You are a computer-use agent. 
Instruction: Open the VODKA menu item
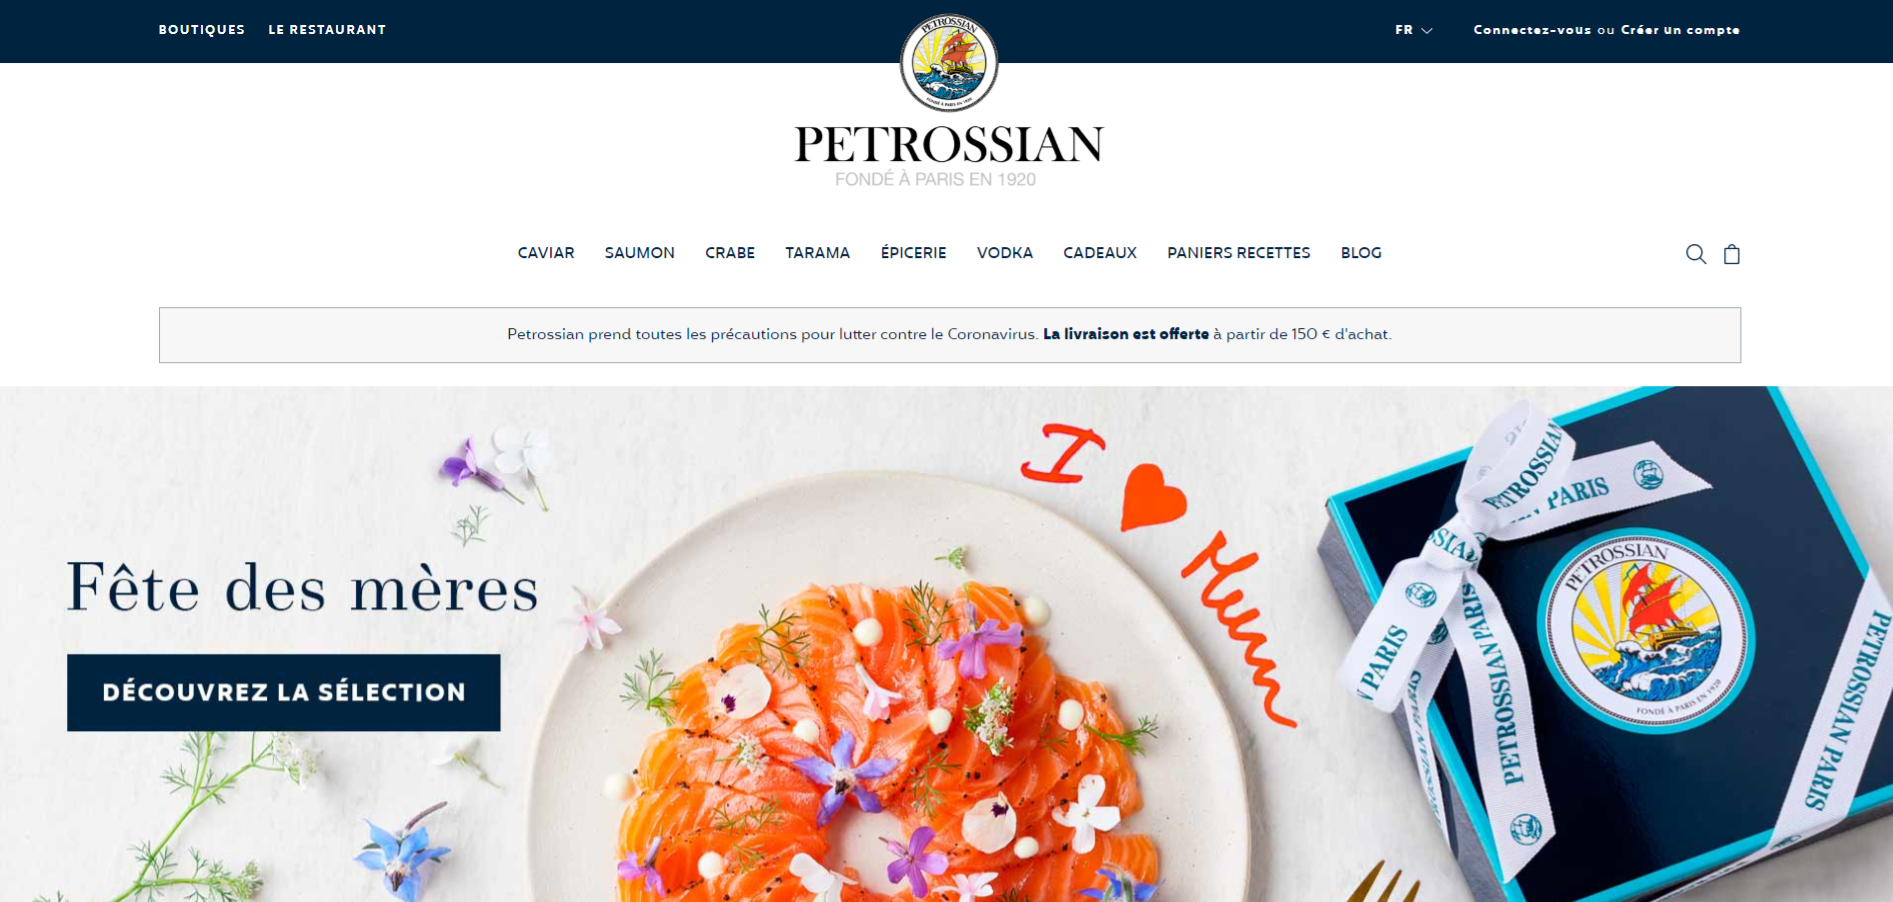(1005, 253)
